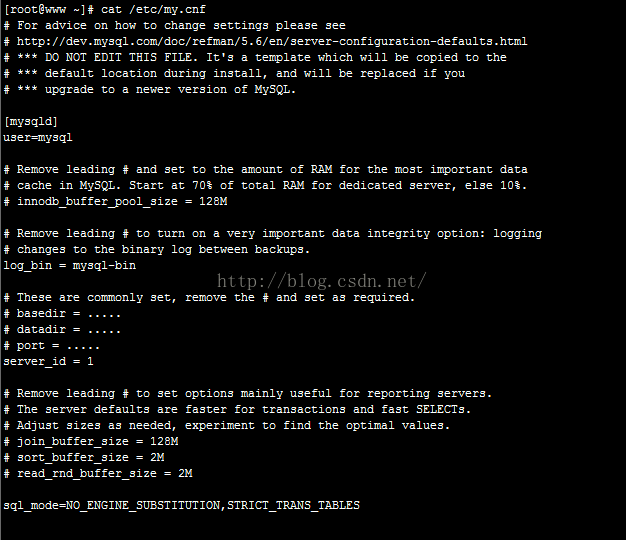Screen dimensions: 626x540
Task: Open the dev.mysql.com server-configuration-defaults URL
Action: pyautogui.click(x=272, y=41)
